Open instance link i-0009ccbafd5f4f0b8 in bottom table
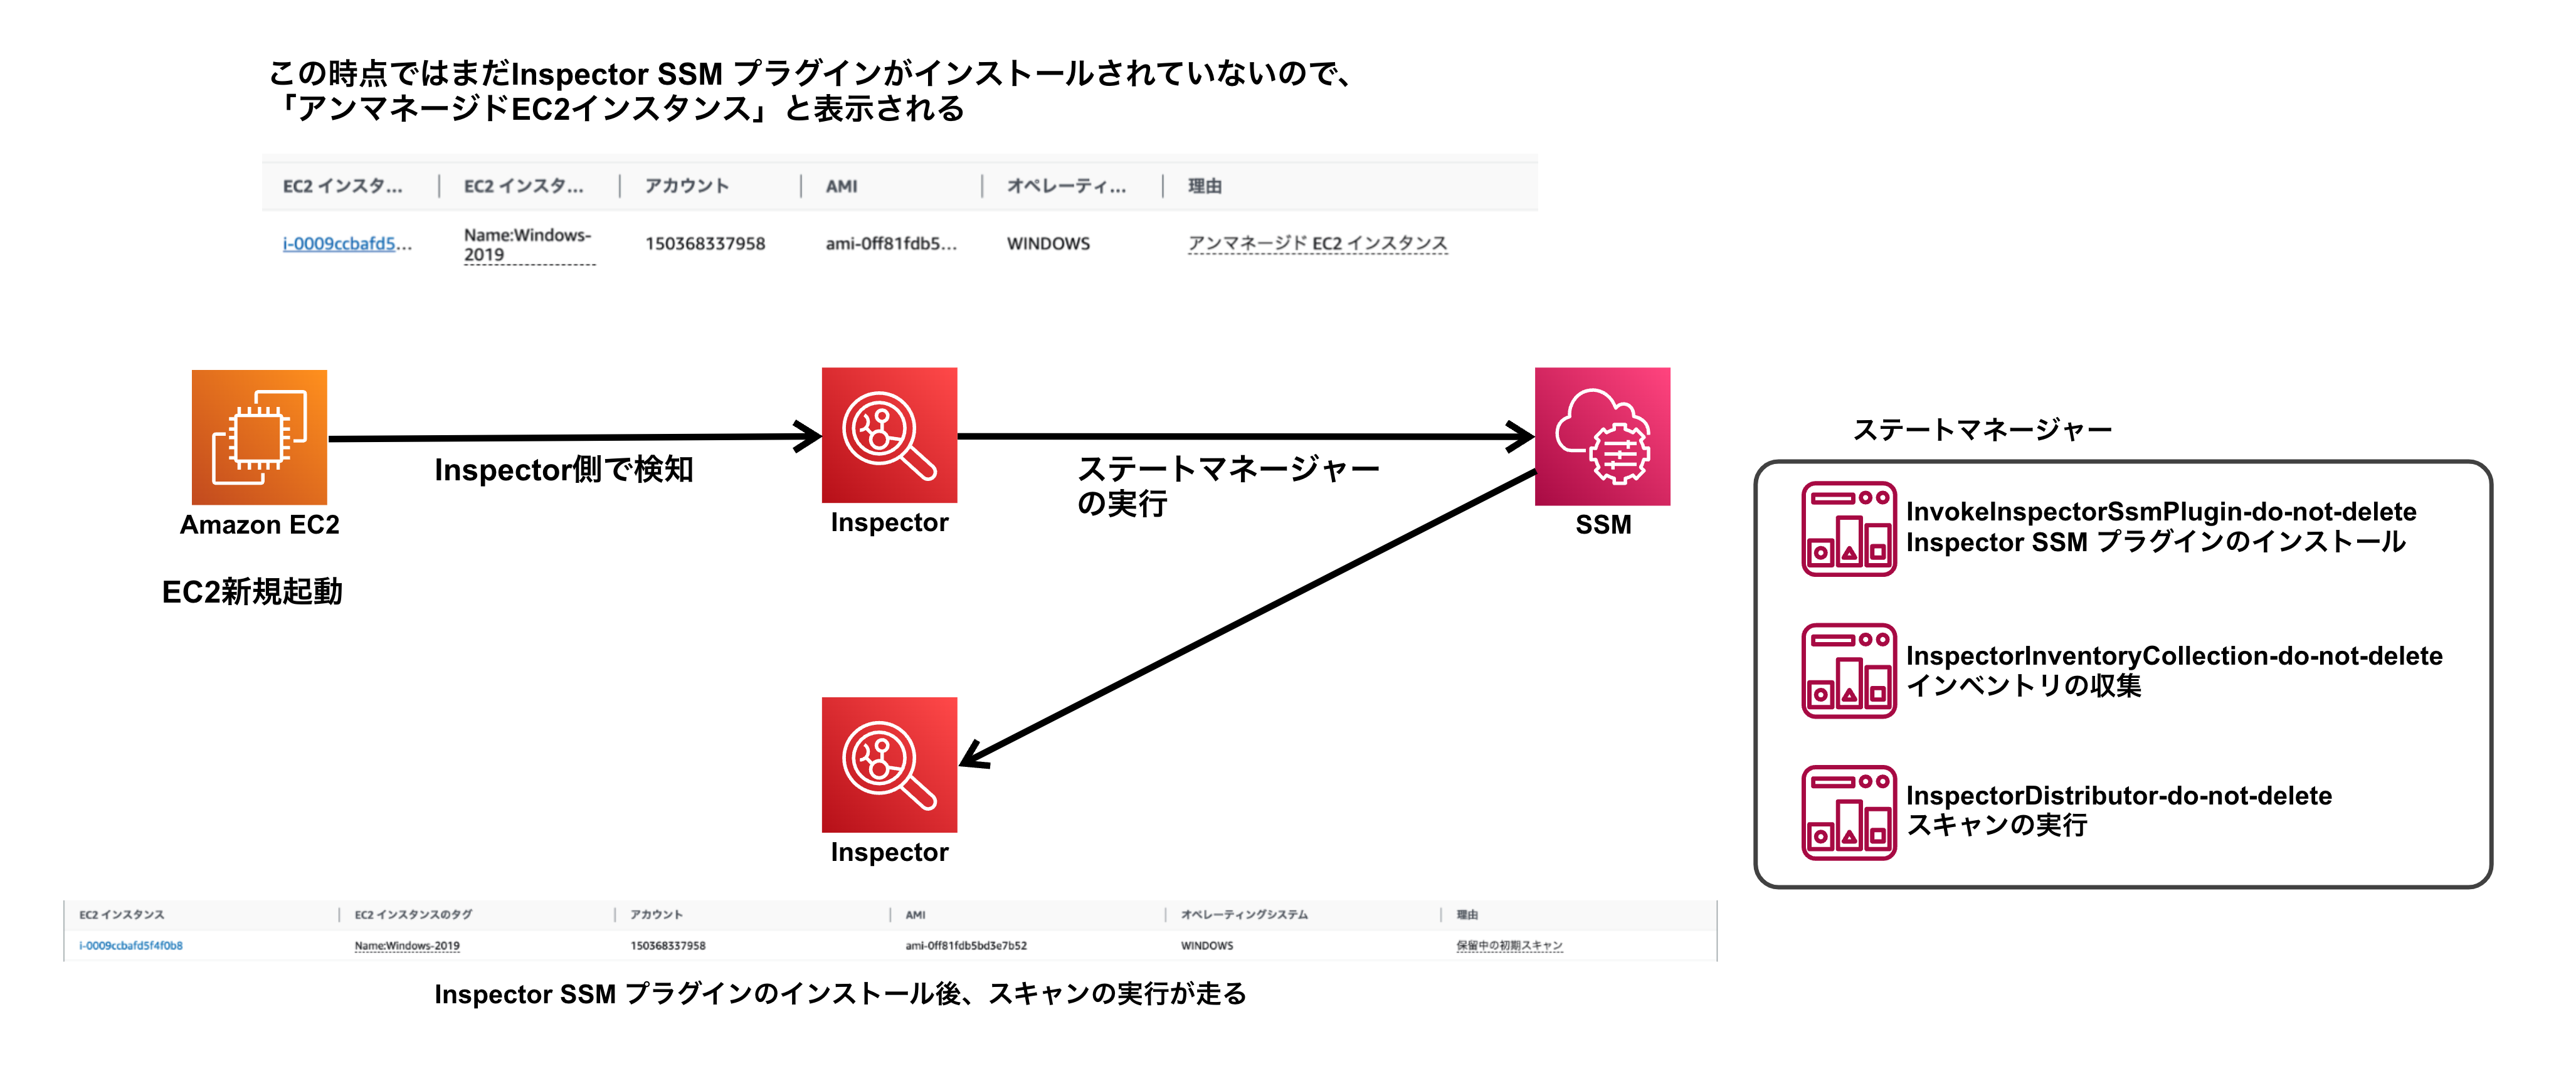The height and width of the screenshot is (1076, 2576). [131, 945]
